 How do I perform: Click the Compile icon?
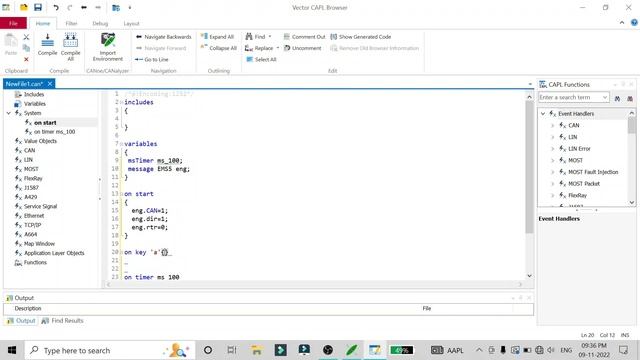pyautogui.click(x=47, y=44)
